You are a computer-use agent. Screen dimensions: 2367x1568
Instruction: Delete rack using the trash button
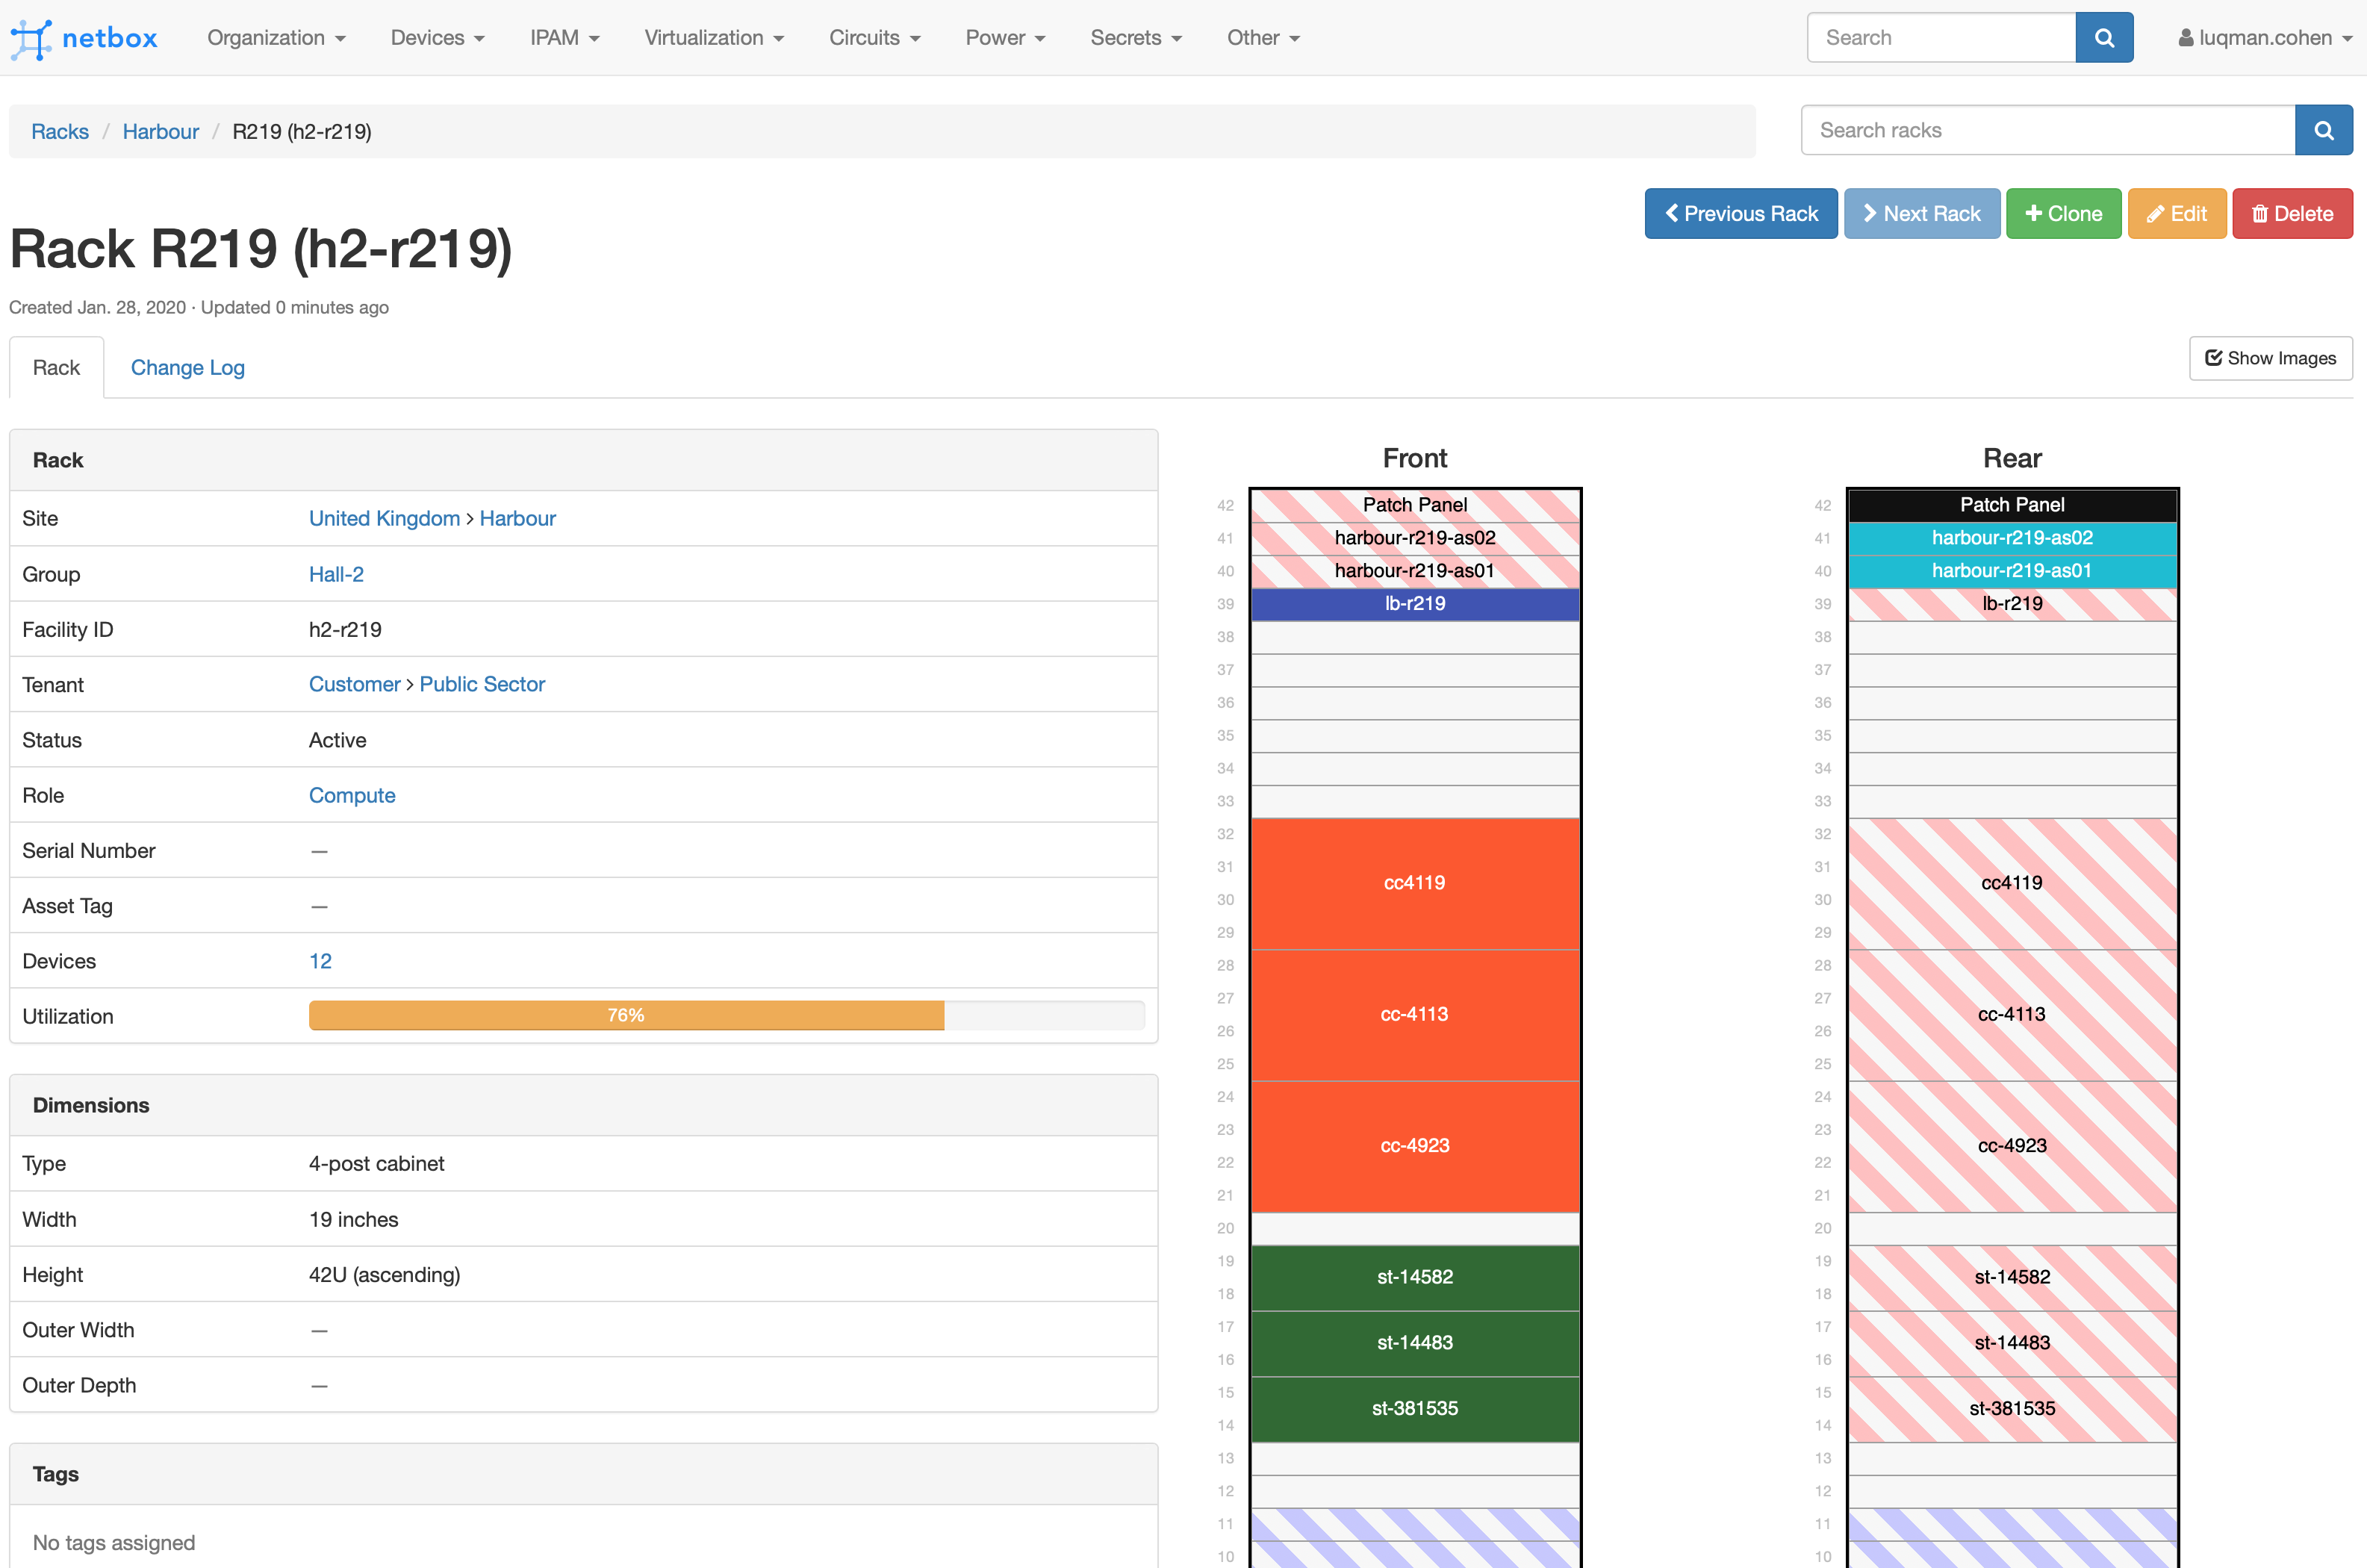pyautogui.click(x=2291, y=214)
